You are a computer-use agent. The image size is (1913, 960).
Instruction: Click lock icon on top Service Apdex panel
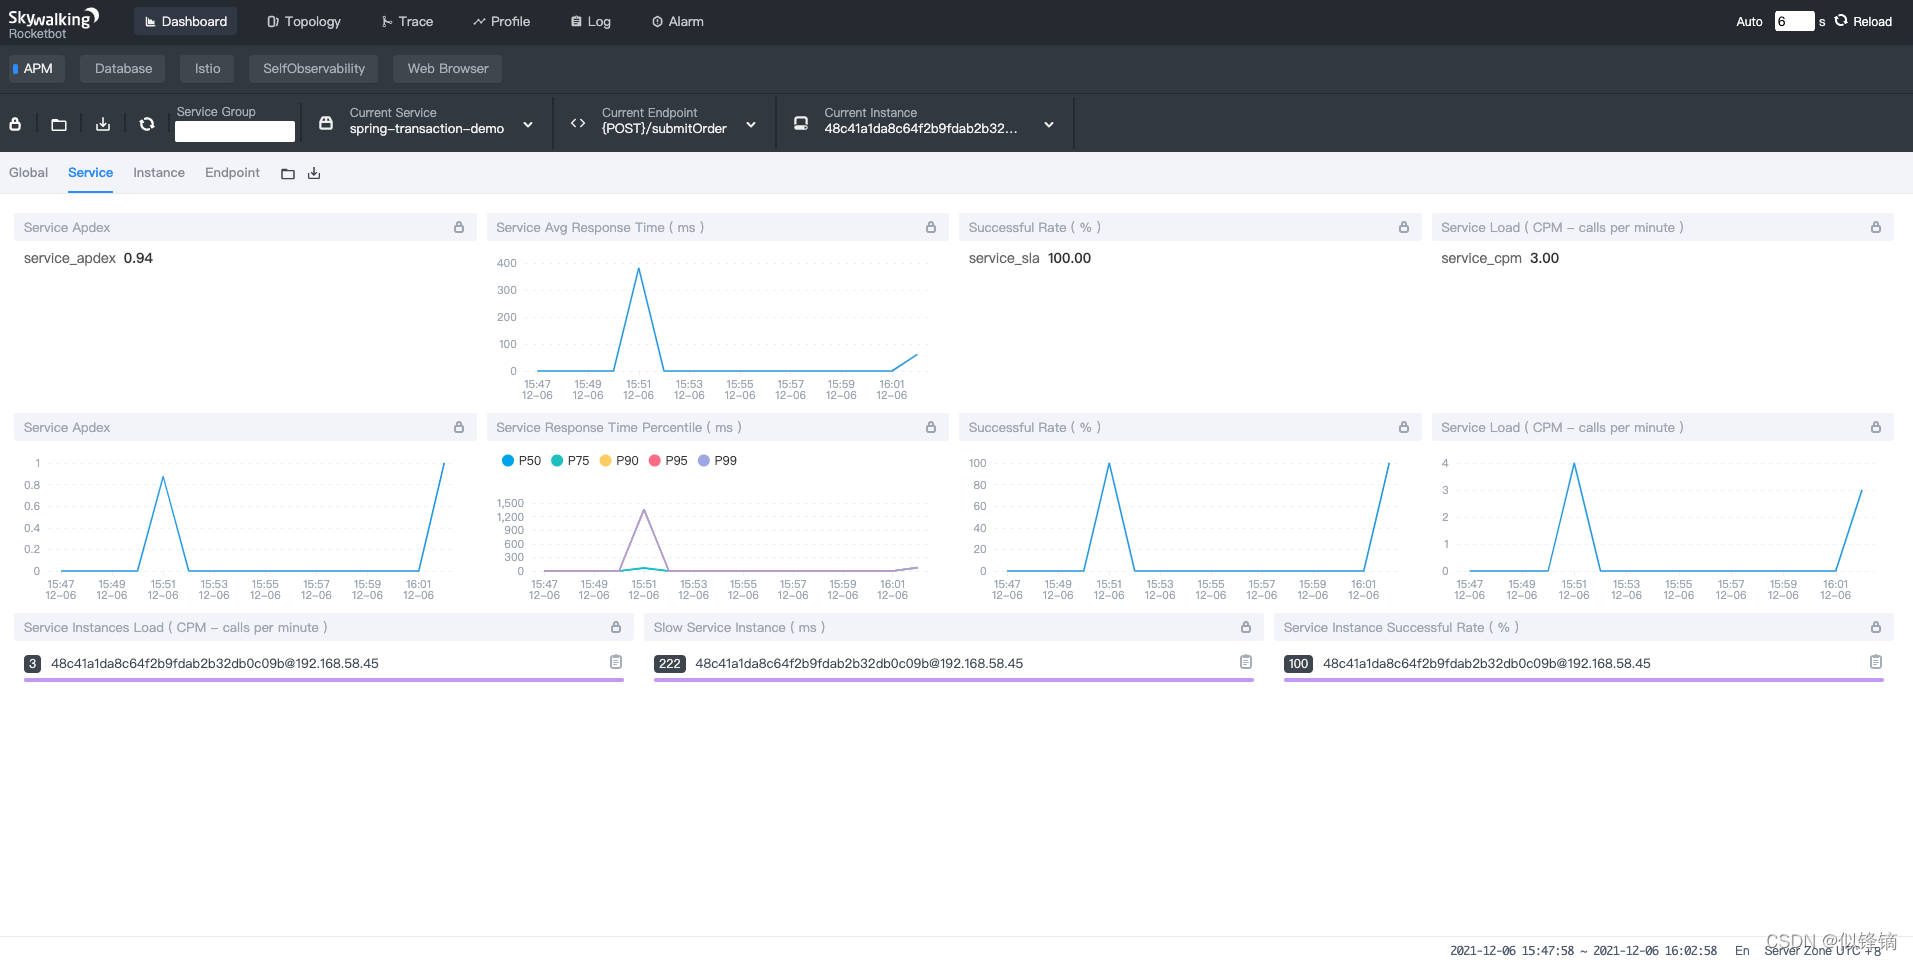(459, 227)
